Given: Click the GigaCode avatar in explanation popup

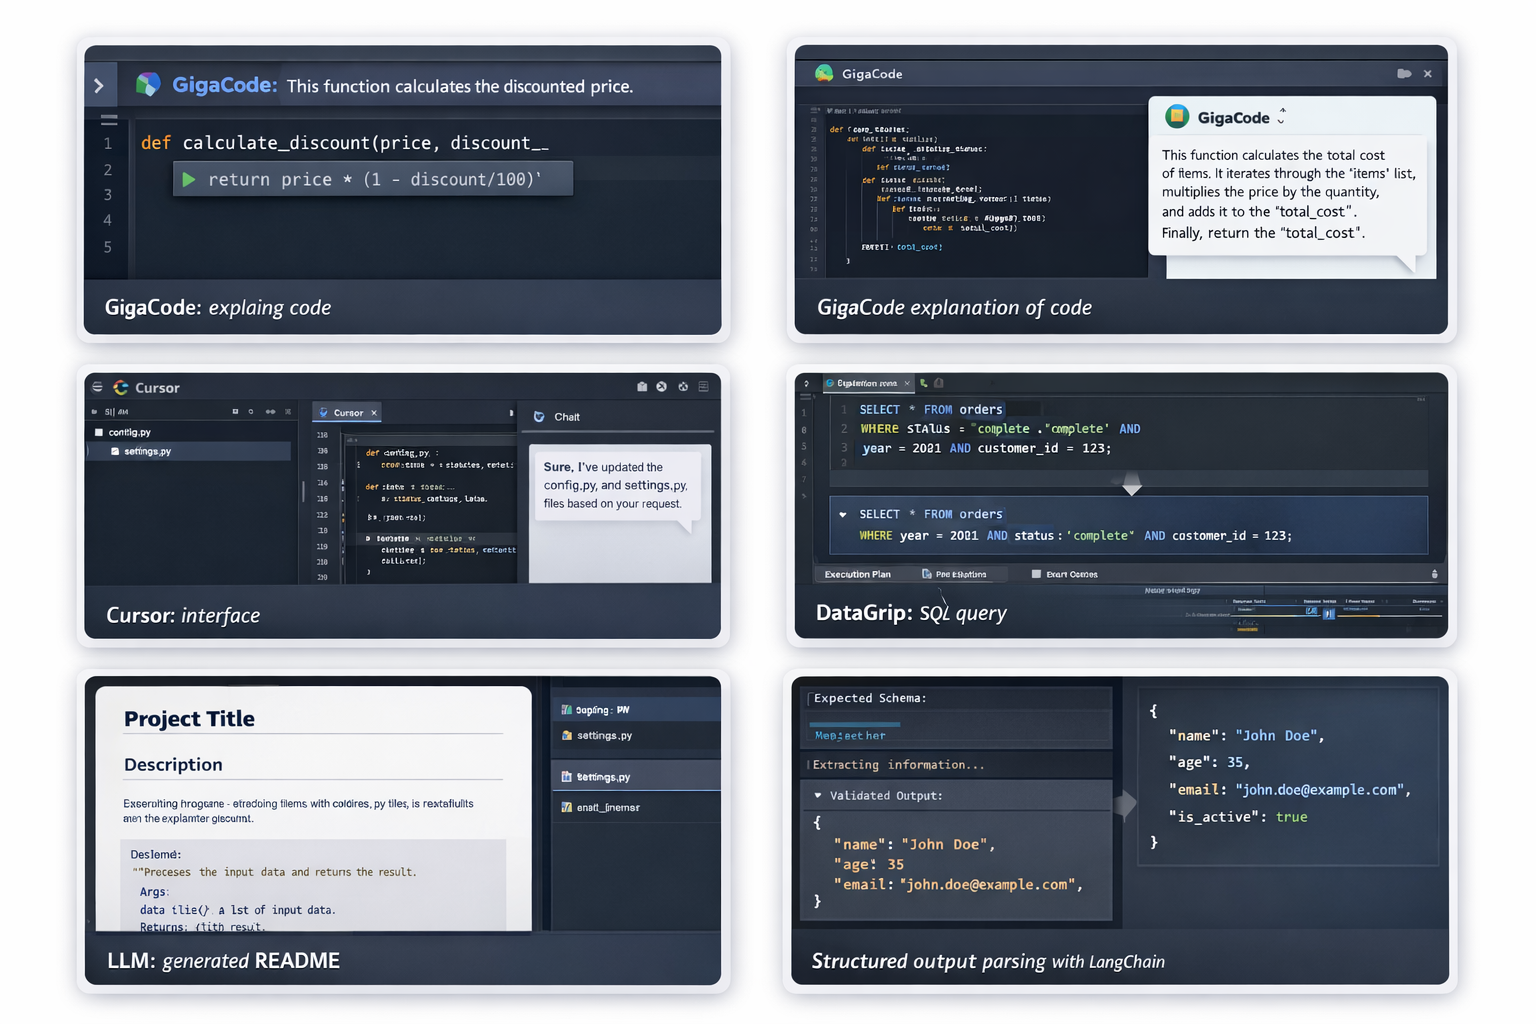Looking at the screenshot, I should pyautogui.click(x=1177, y=117).
